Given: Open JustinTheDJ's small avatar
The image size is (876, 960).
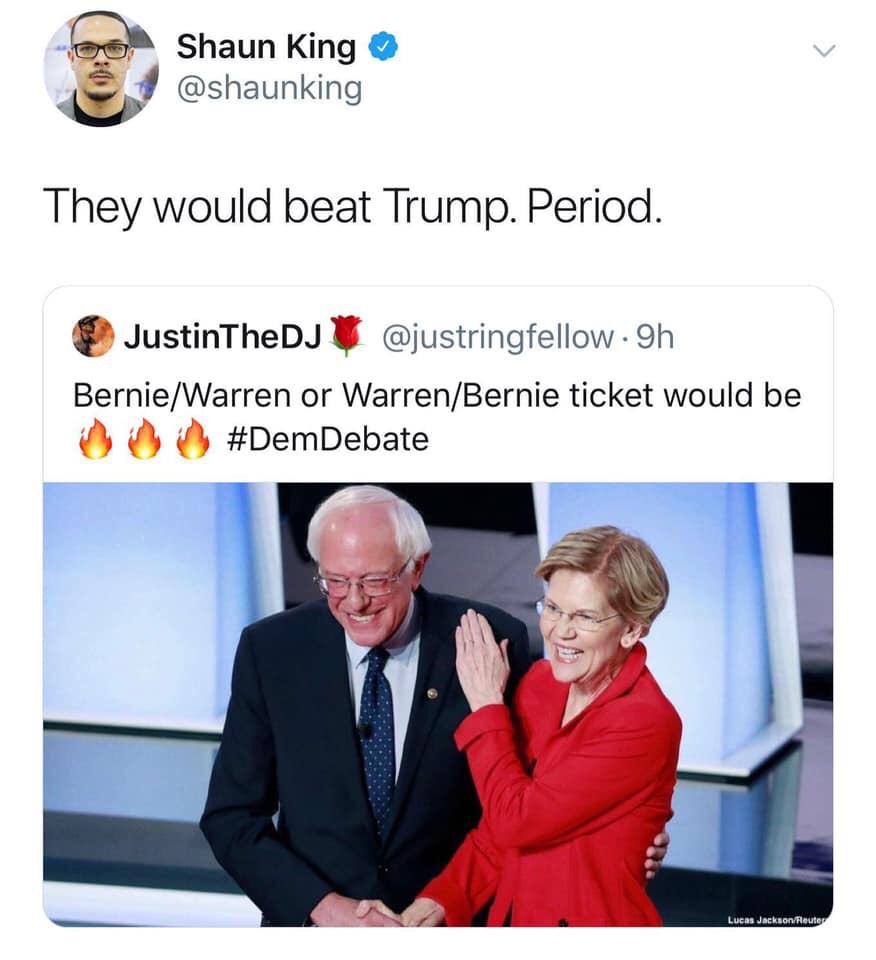Looking at the screenshot, I should [93, 336].
